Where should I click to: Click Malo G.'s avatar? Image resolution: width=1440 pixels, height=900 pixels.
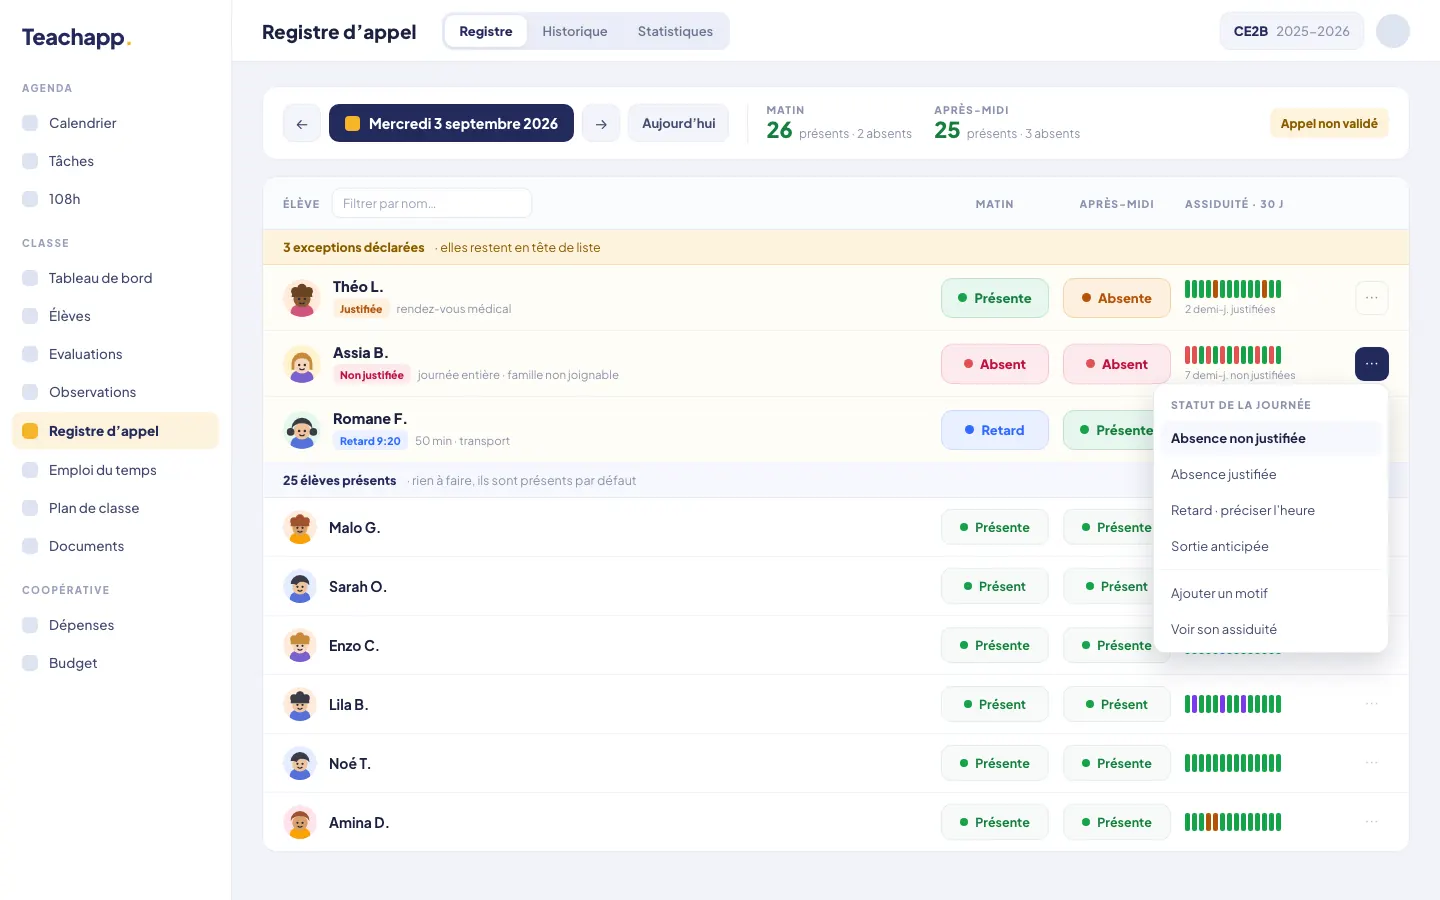coord(300,527)
